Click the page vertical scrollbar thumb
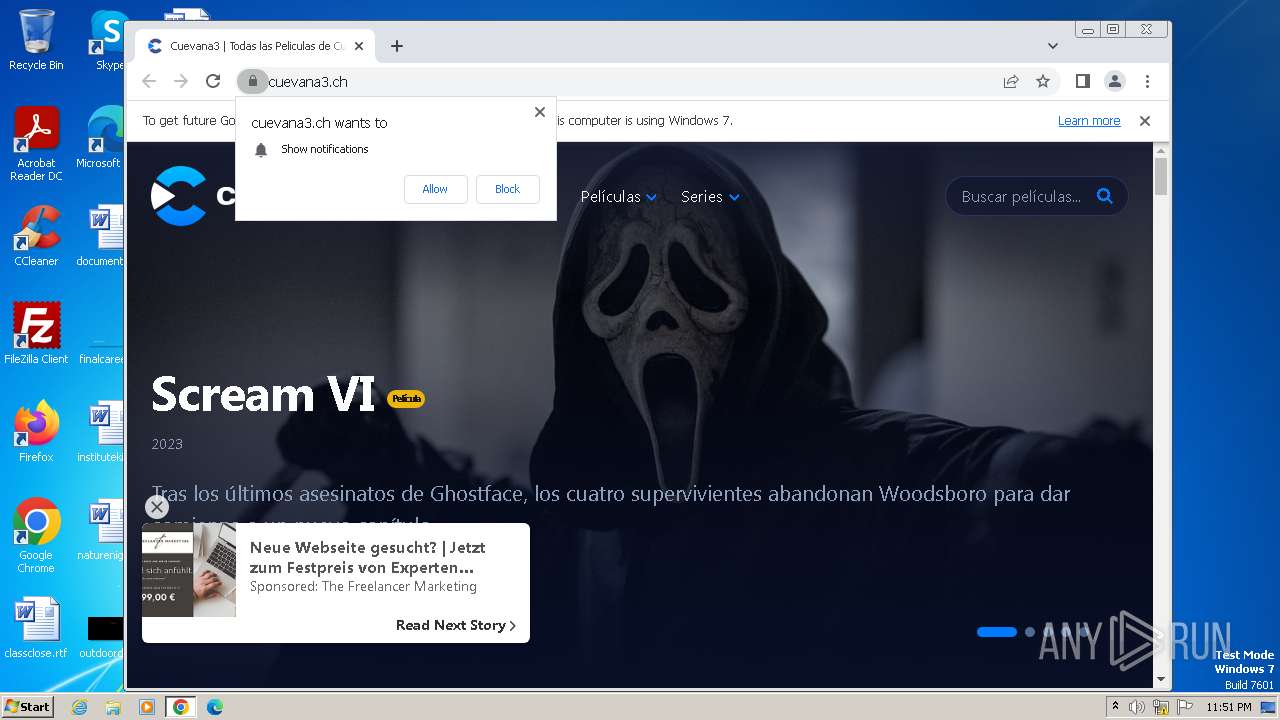 click(1161, 176)
